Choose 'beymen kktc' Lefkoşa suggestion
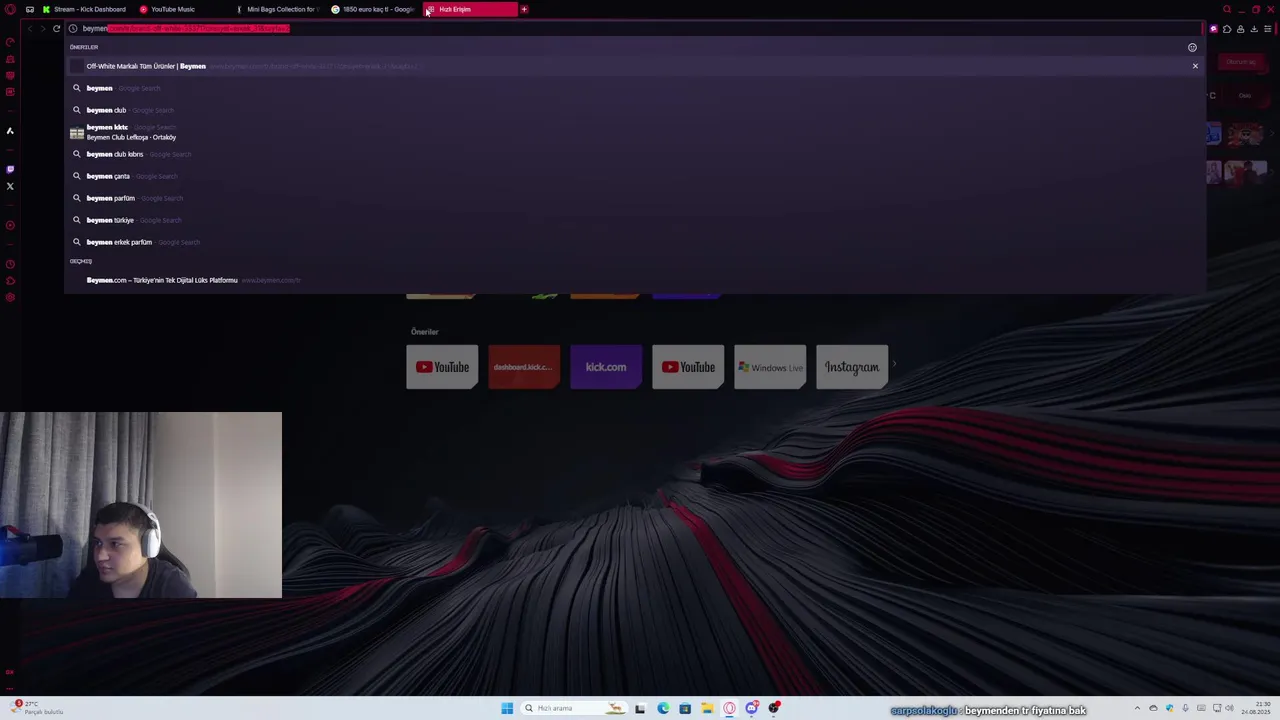1280x720 pixels. (x=635, y=132)
